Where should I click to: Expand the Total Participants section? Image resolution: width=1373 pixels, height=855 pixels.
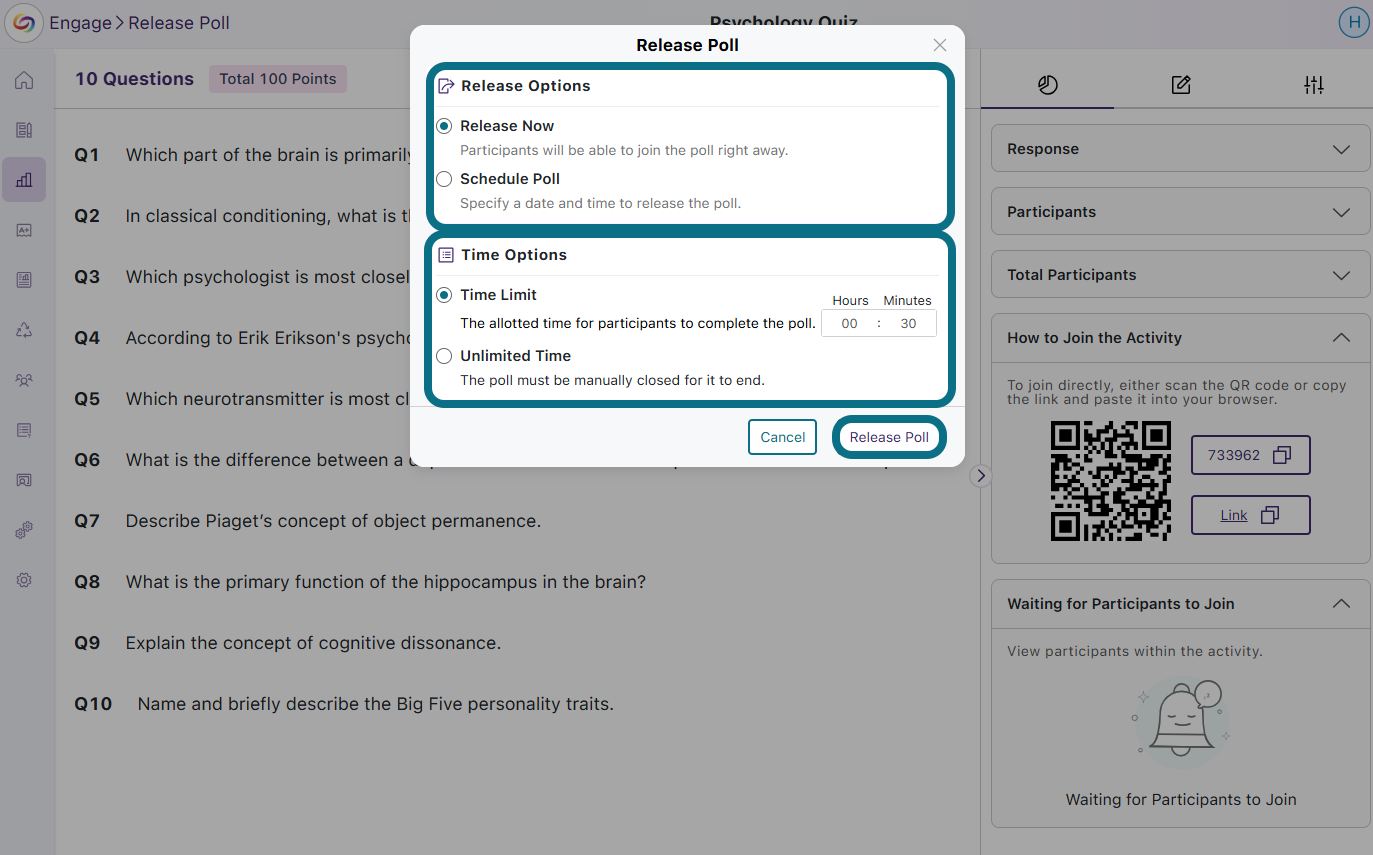point(1180,275)
